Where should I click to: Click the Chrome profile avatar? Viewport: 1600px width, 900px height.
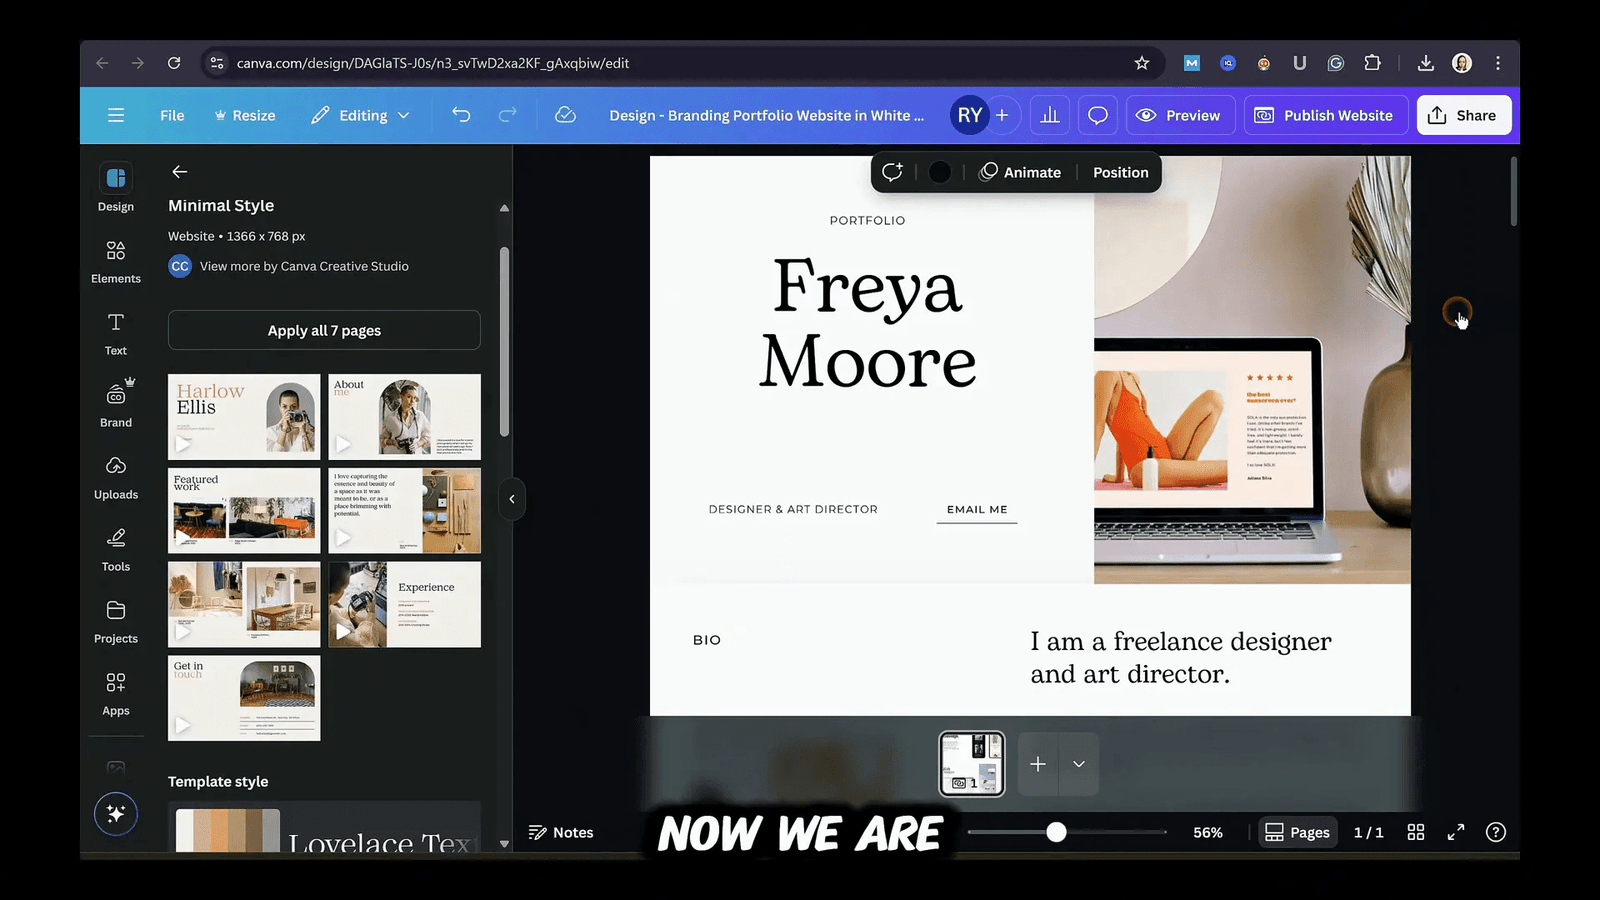click(1462, 63)
